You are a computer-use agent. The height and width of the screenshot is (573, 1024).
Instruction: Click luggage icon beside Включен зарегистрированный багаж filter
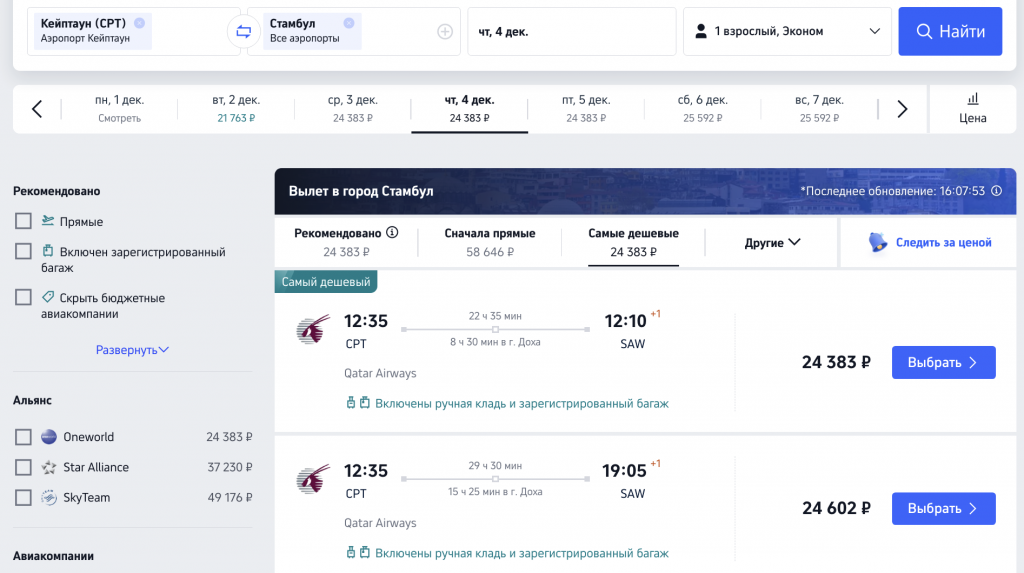(x=48, y=251)
